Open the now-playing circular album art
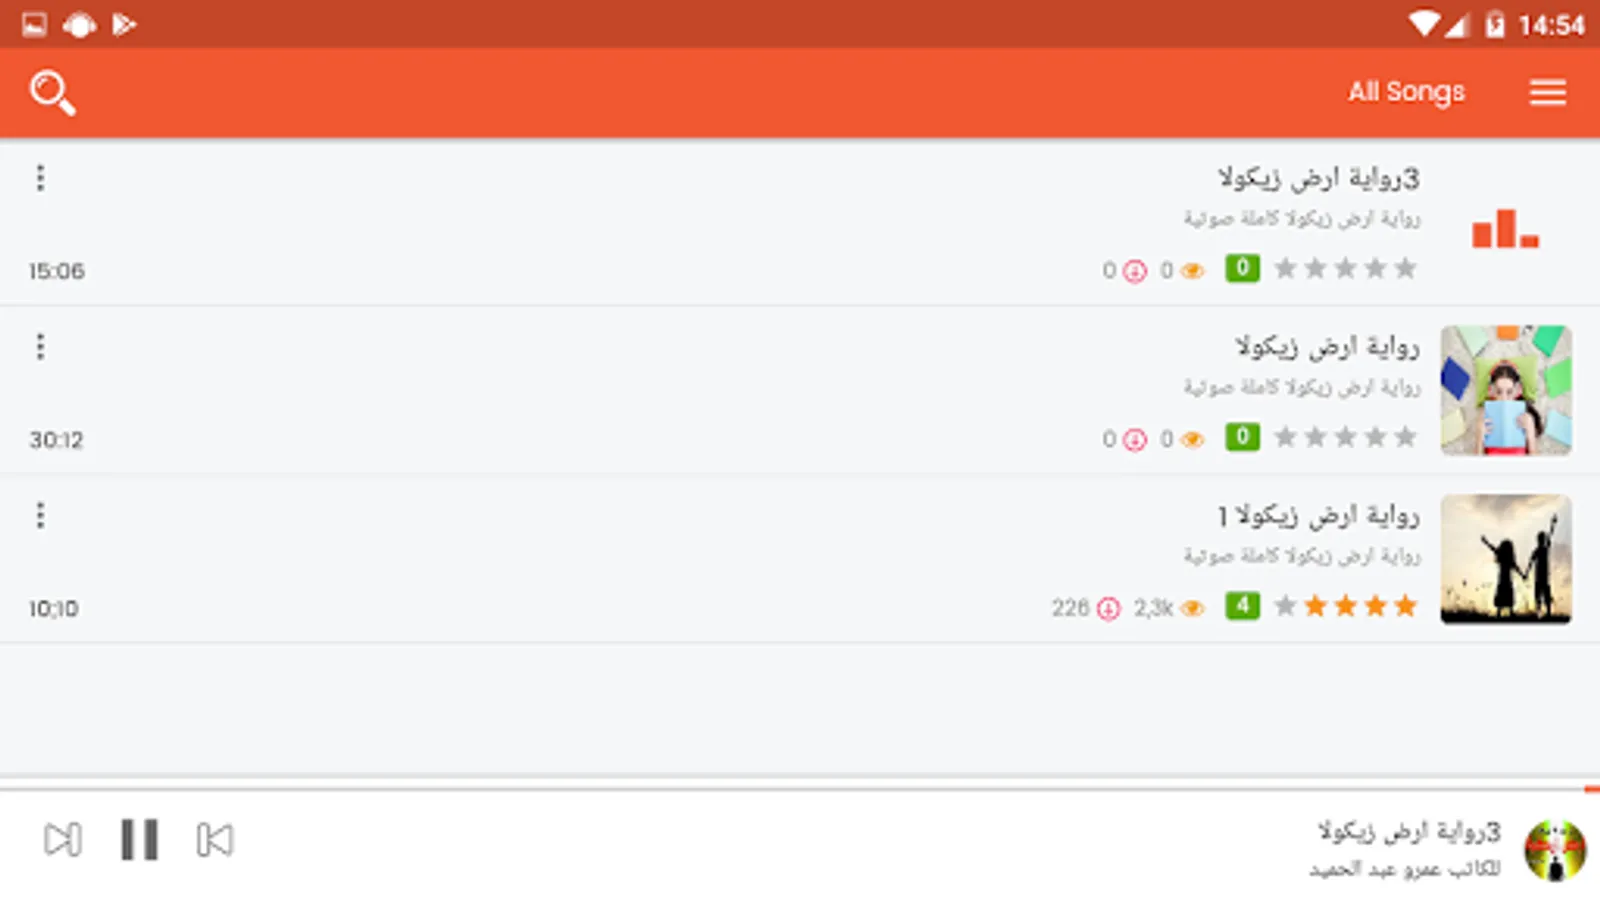This screenshot has width=1600, height=900. click(x=1555, y=850)
